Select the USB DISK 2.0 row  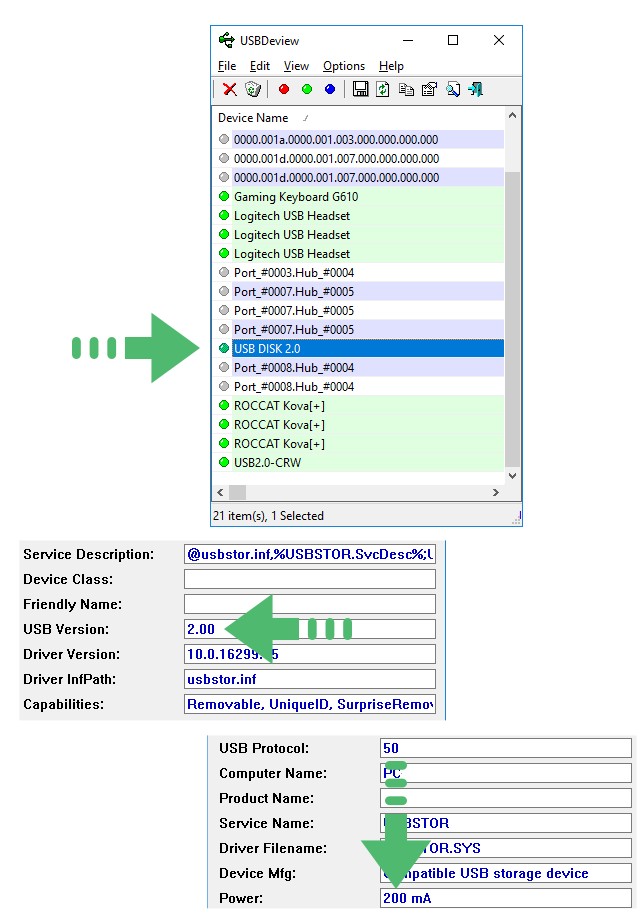(x=358, y=348)
